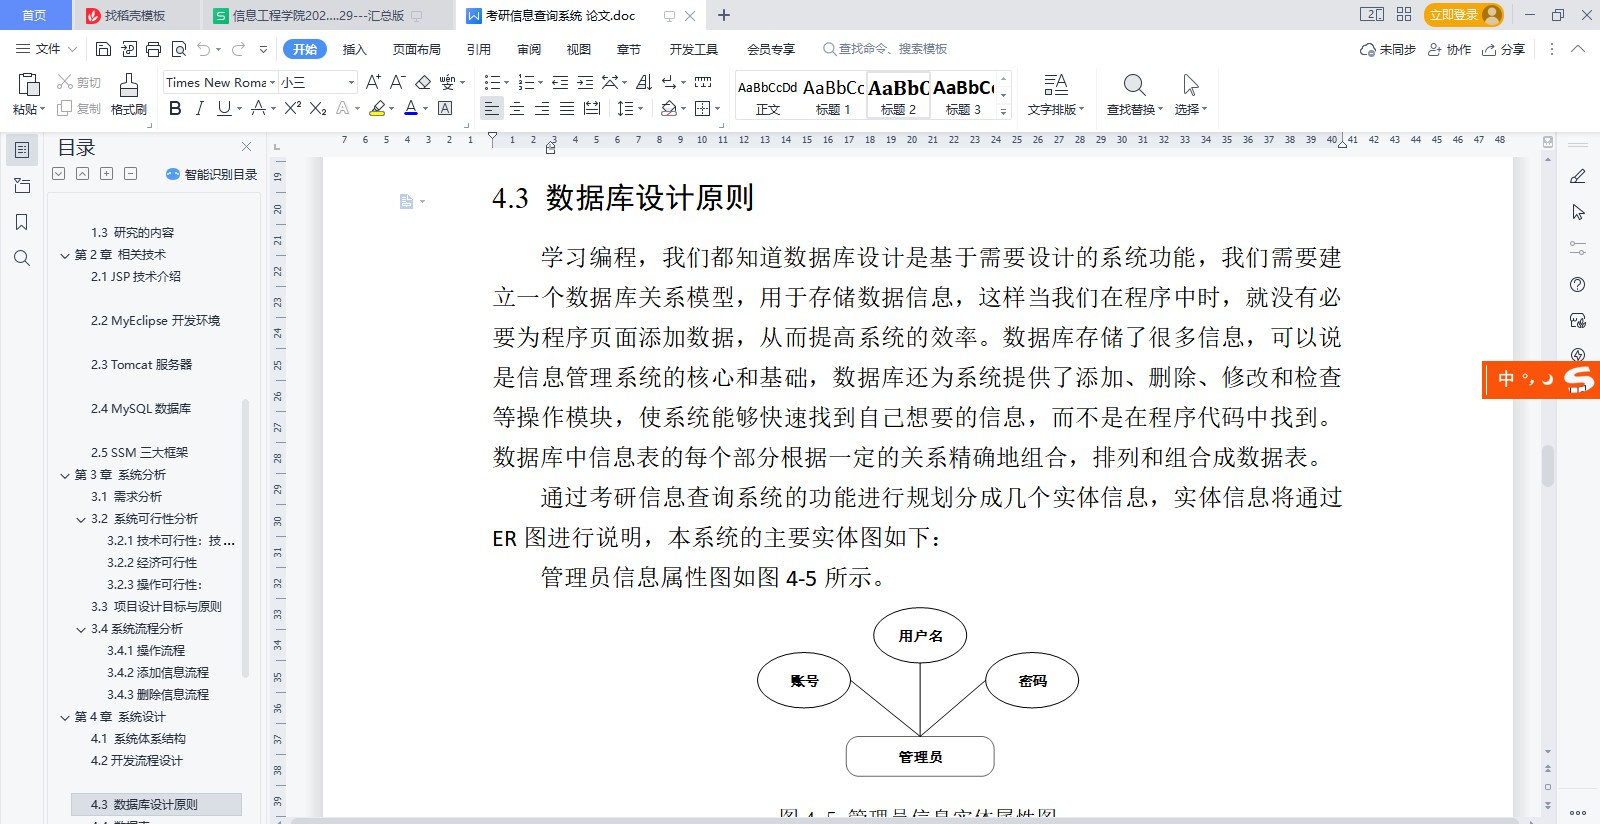Open the bookmark panel in left sidebar

pyautogui.click(x=21, y=222)
